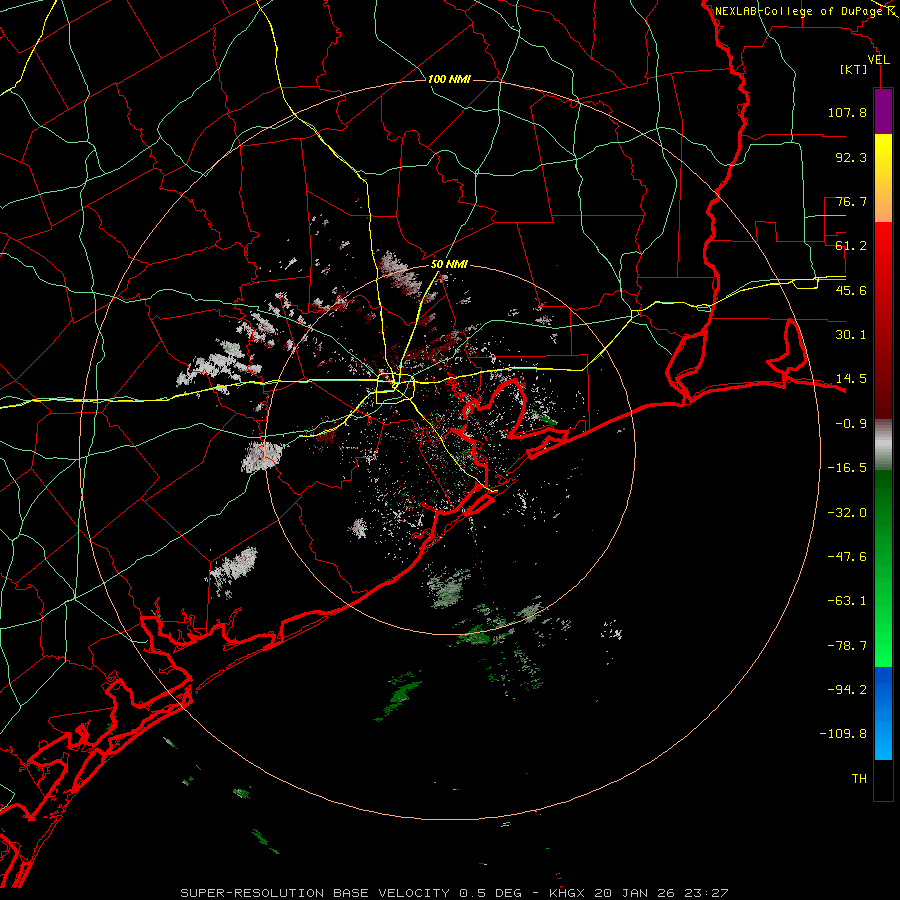Click the TH label on the legend
Image resolution: width=900 pixels, height=900 pixels.
[859, 779]
